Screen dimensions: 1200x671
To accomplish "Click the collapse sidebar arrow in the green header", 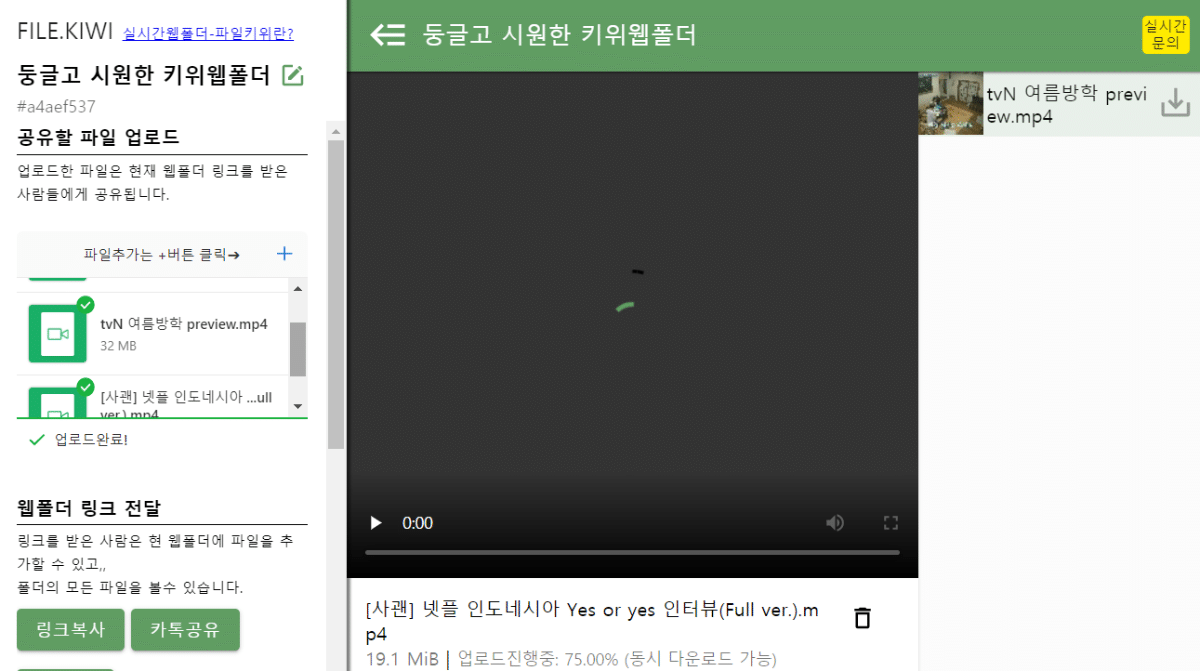I will click(388, 35).
